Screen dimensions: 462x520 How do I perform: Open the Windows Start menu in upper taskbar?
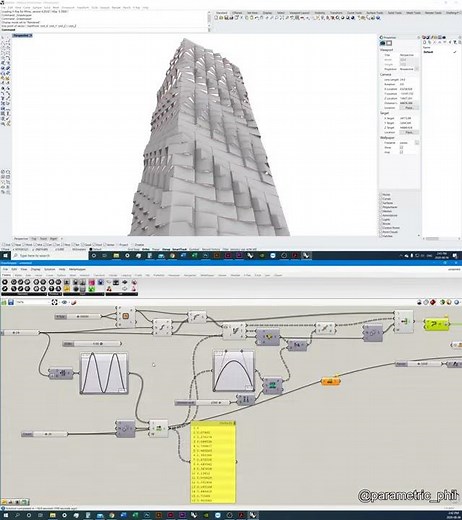click(x=5, y=256)
